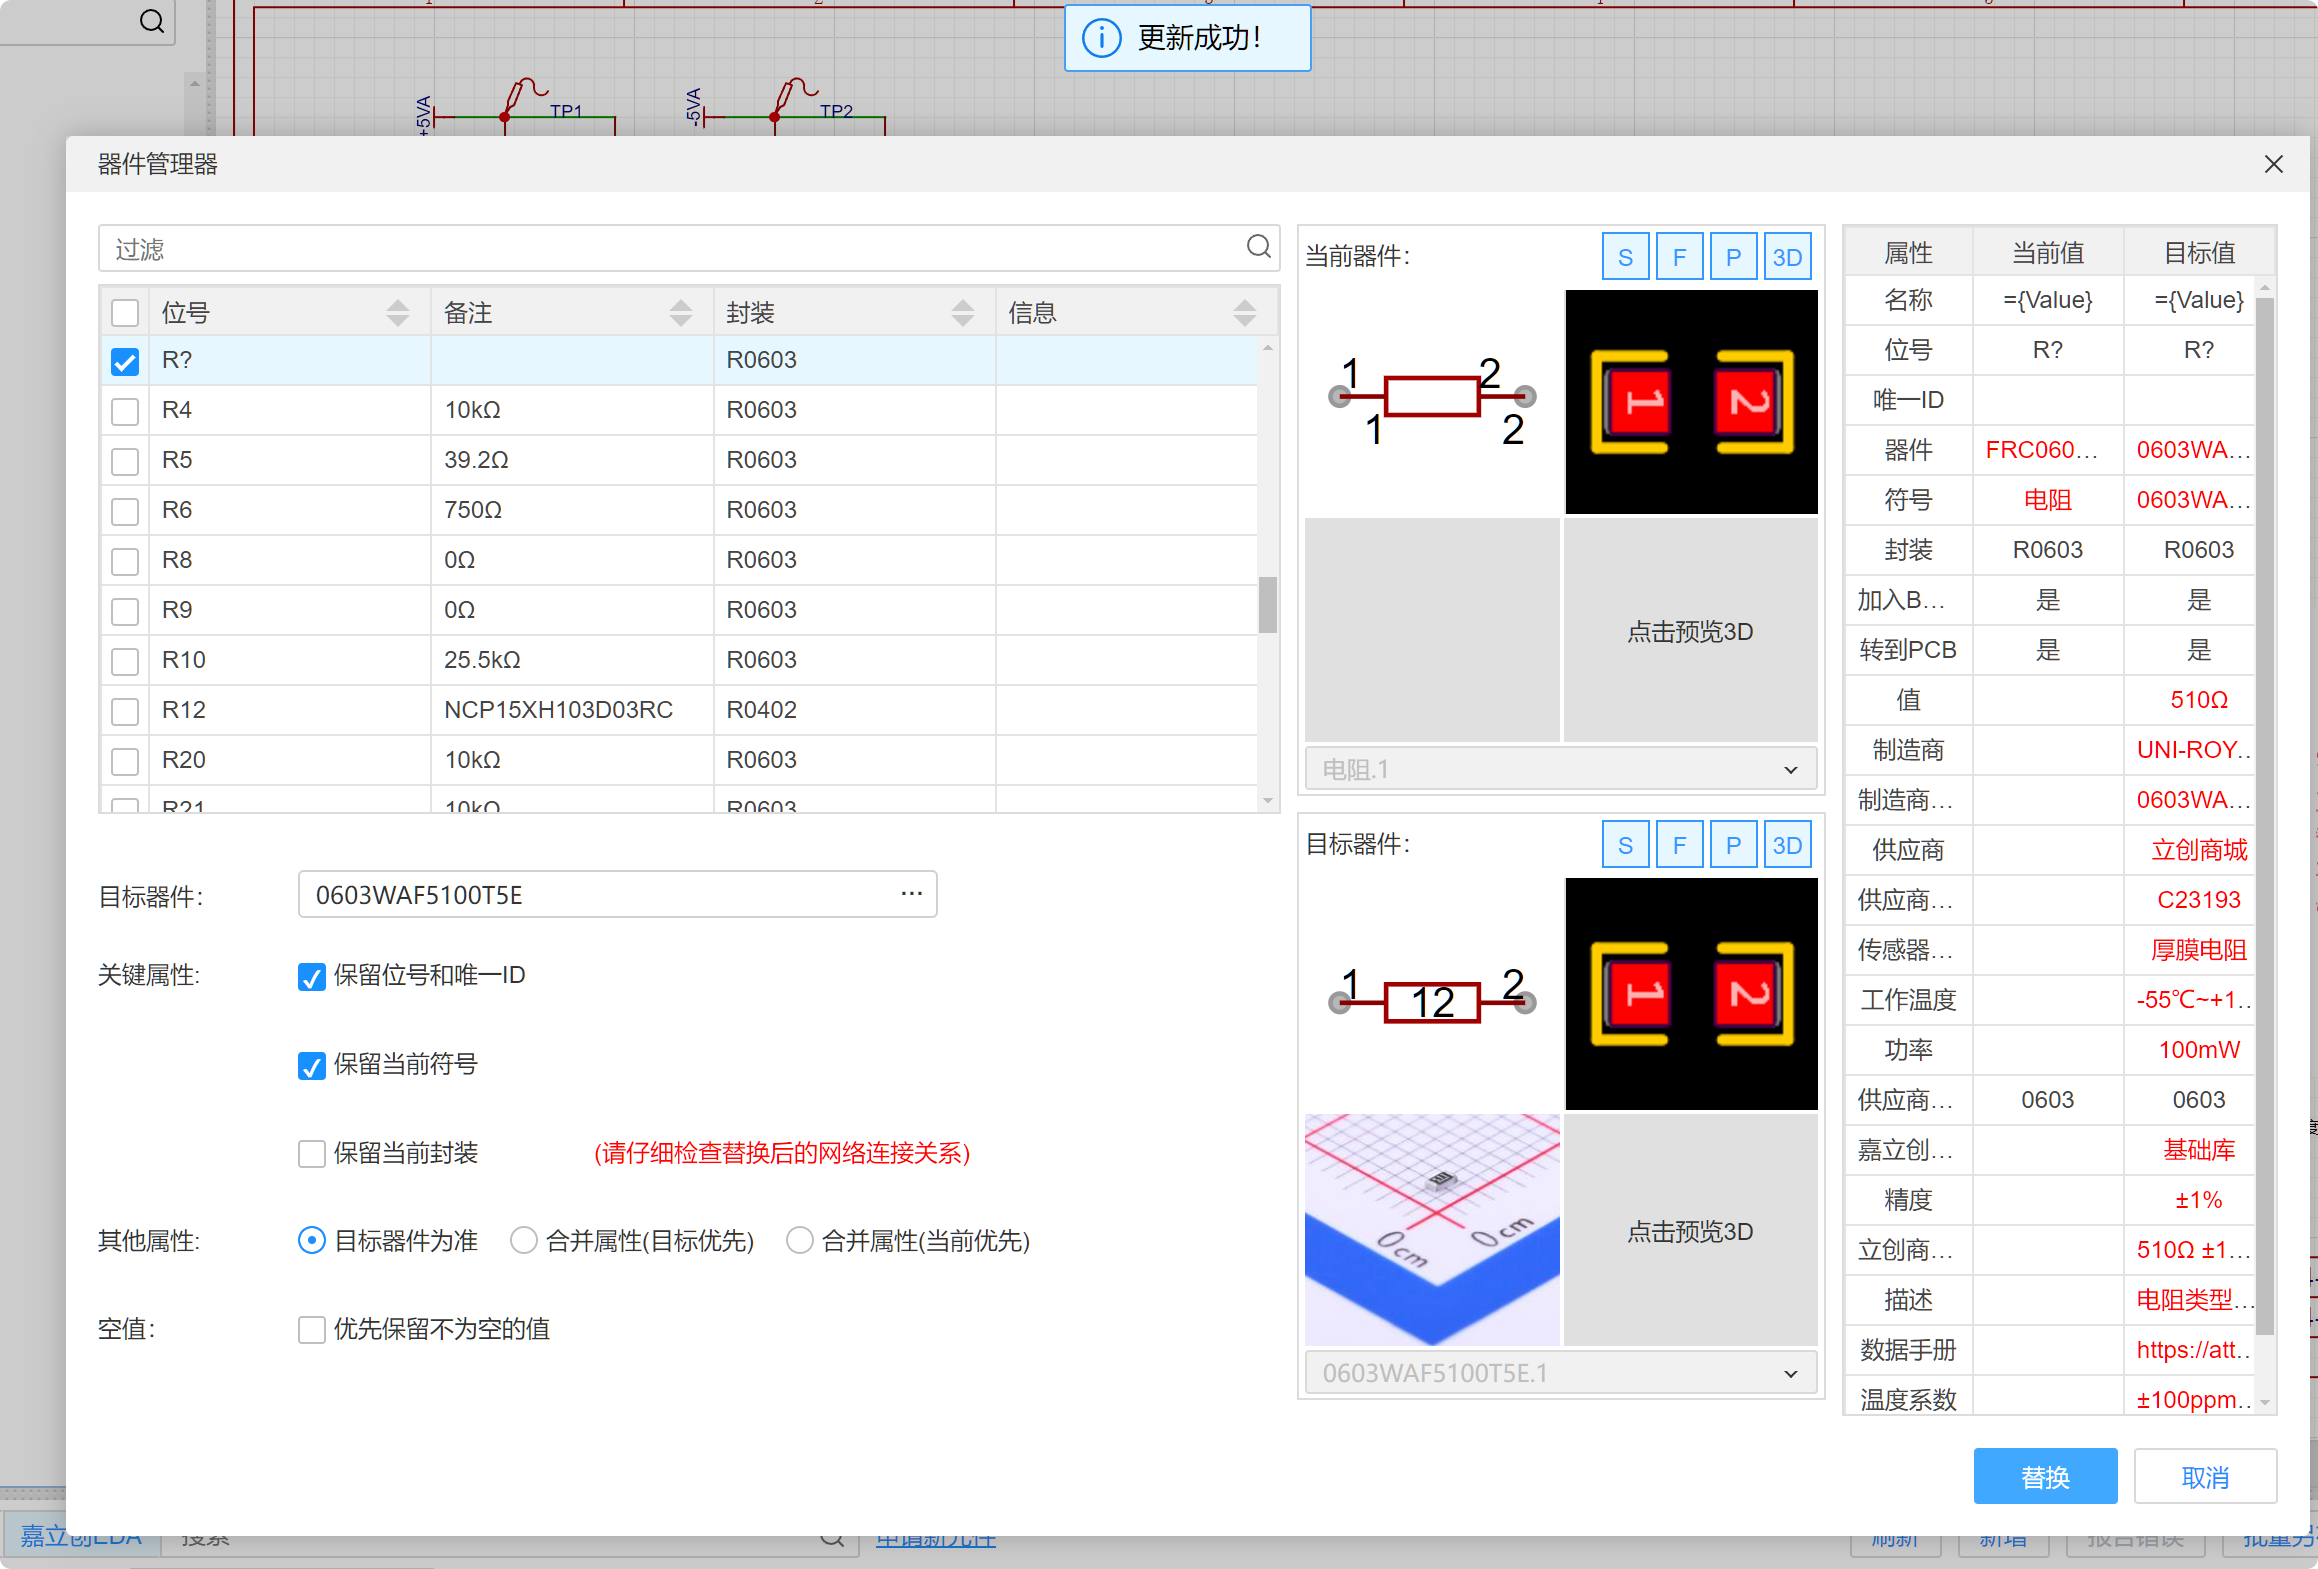Click search icon in filter field
This screenshot has height=1569, width=2318.
click(x=1258, y=247)
